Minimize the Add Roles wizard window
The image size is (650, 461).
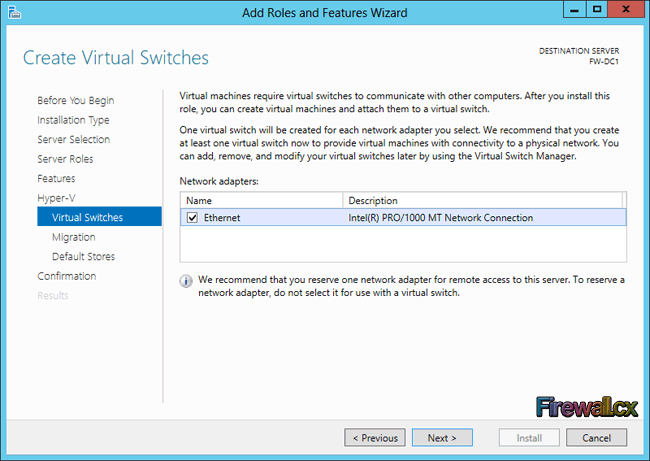[x=570, y=10]
